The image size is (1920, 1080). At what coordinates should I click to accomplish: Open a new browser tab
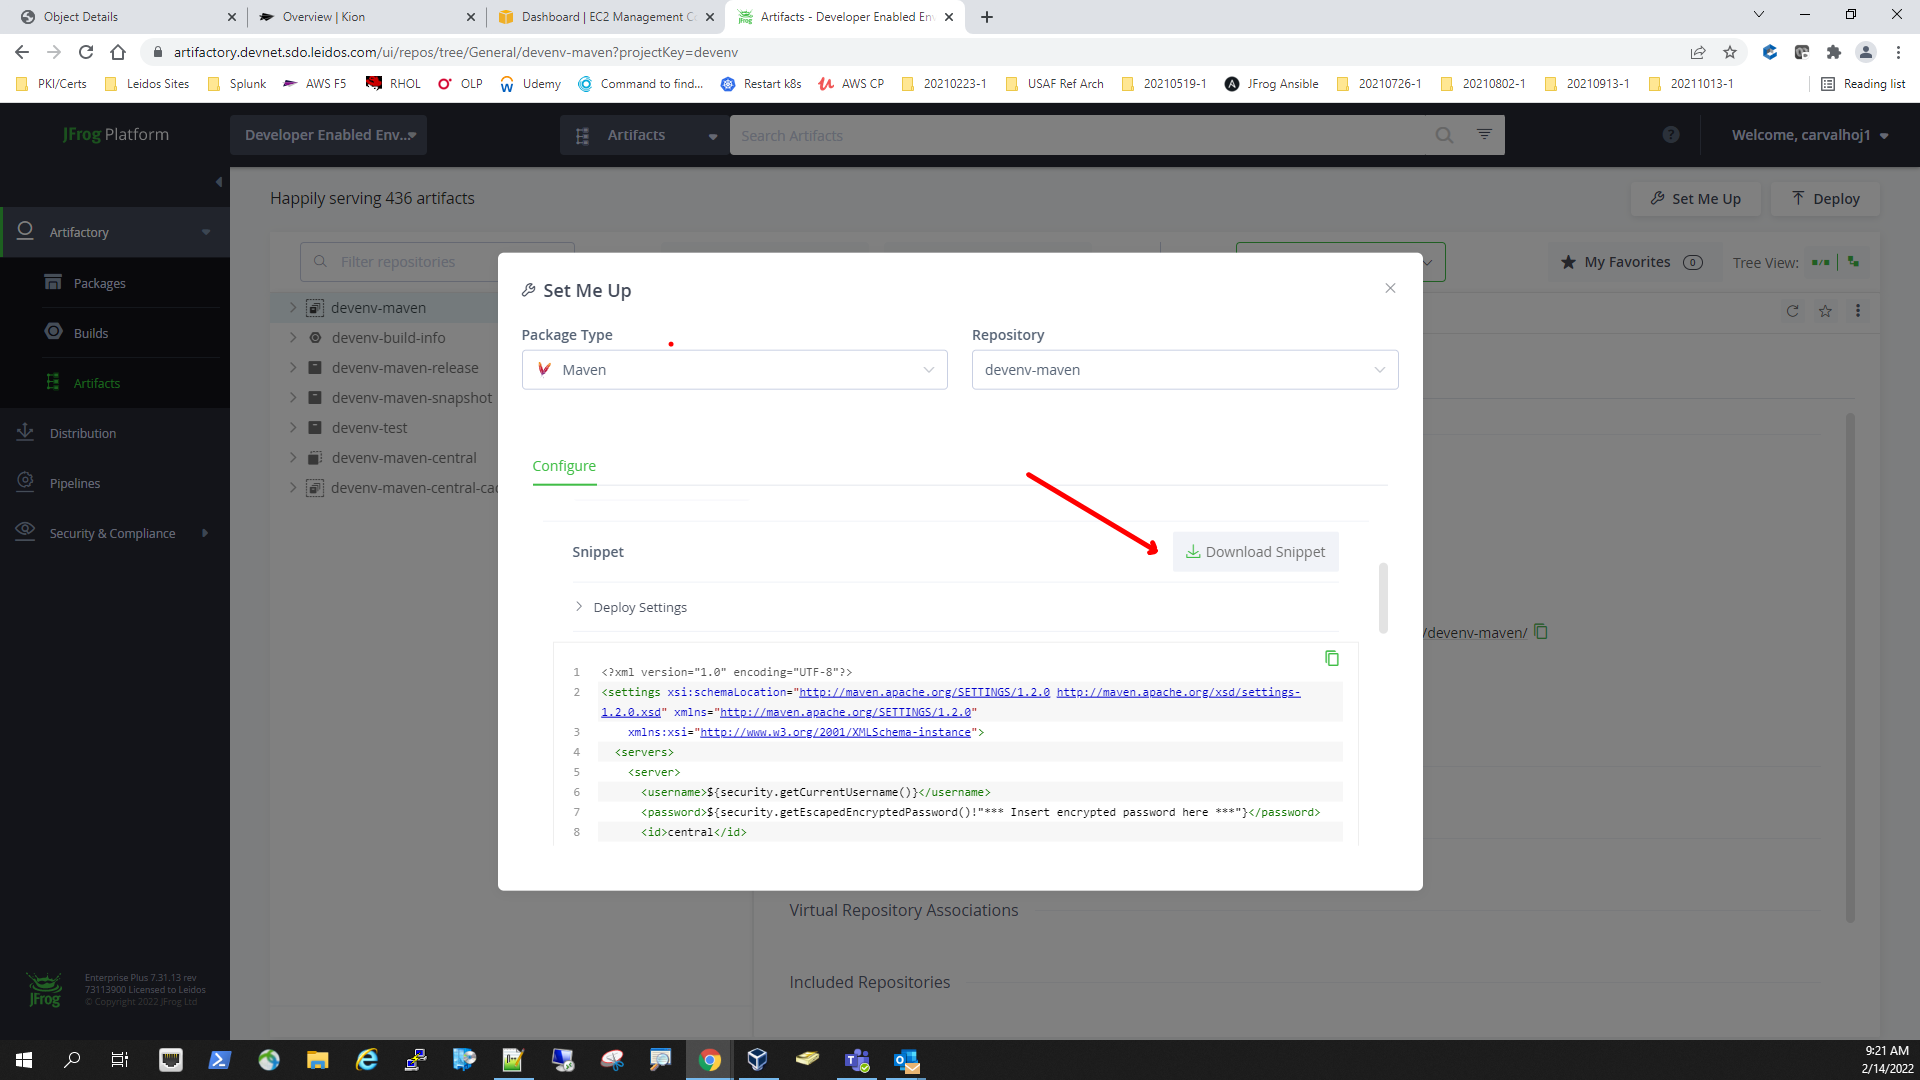coord(987,17)
